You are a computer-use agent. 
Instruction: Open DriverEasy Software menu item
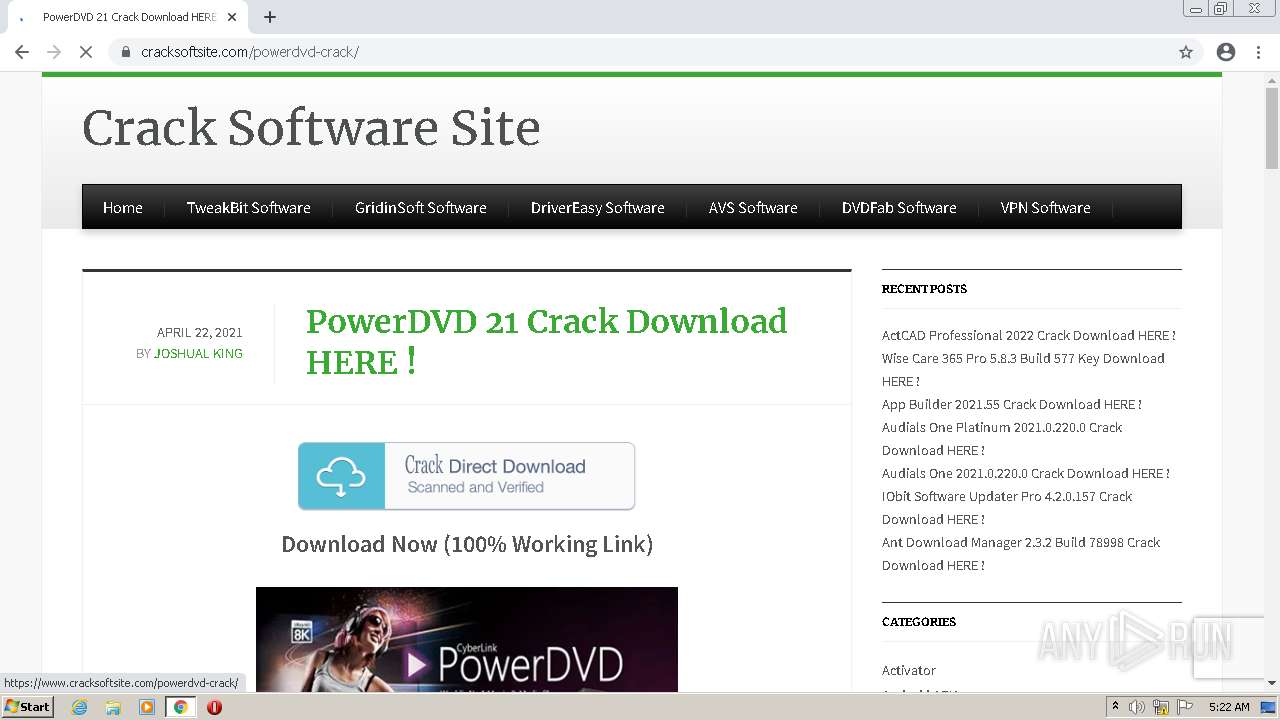point(598,208)
